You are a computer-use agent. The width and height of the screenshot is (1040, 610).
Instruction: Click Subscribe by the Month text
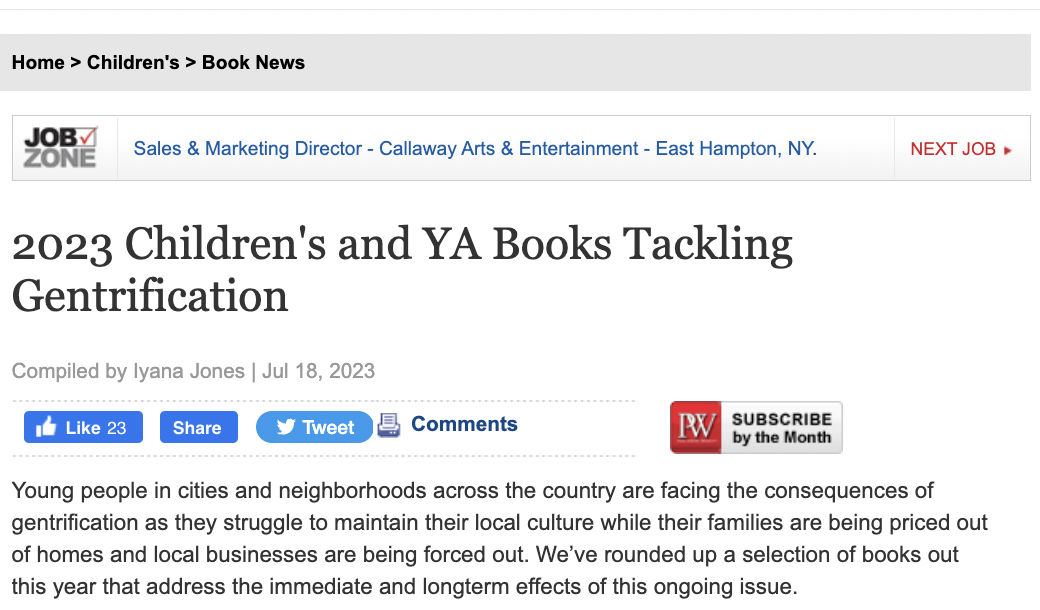(781, 428)
